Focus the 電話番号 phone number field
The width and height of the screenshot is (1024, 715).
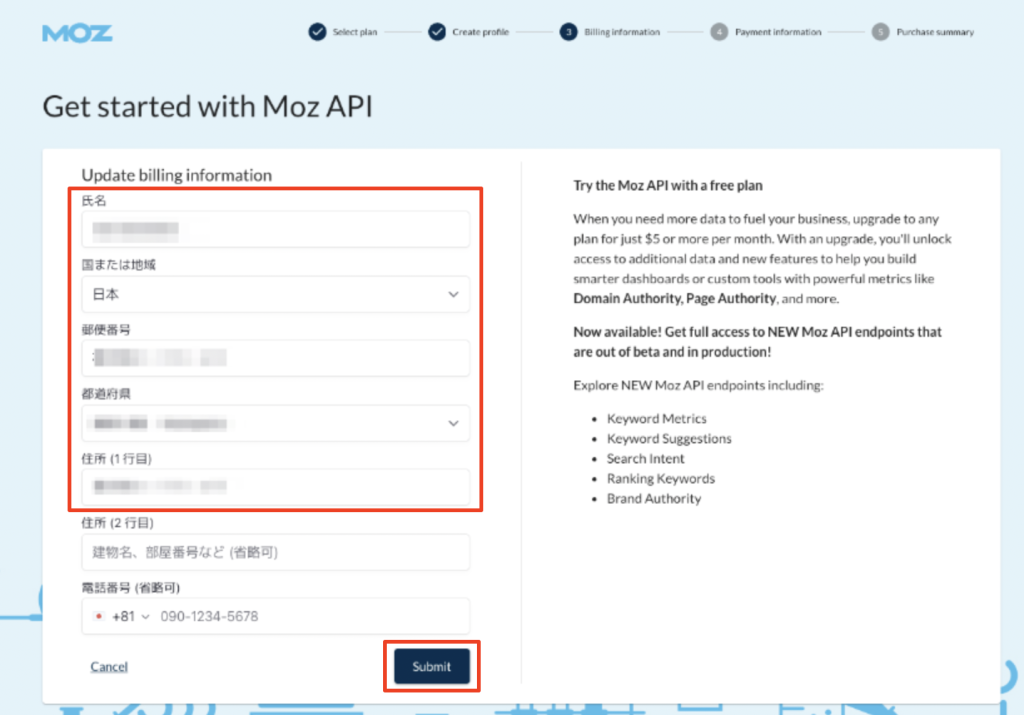(x=310, y=617)
